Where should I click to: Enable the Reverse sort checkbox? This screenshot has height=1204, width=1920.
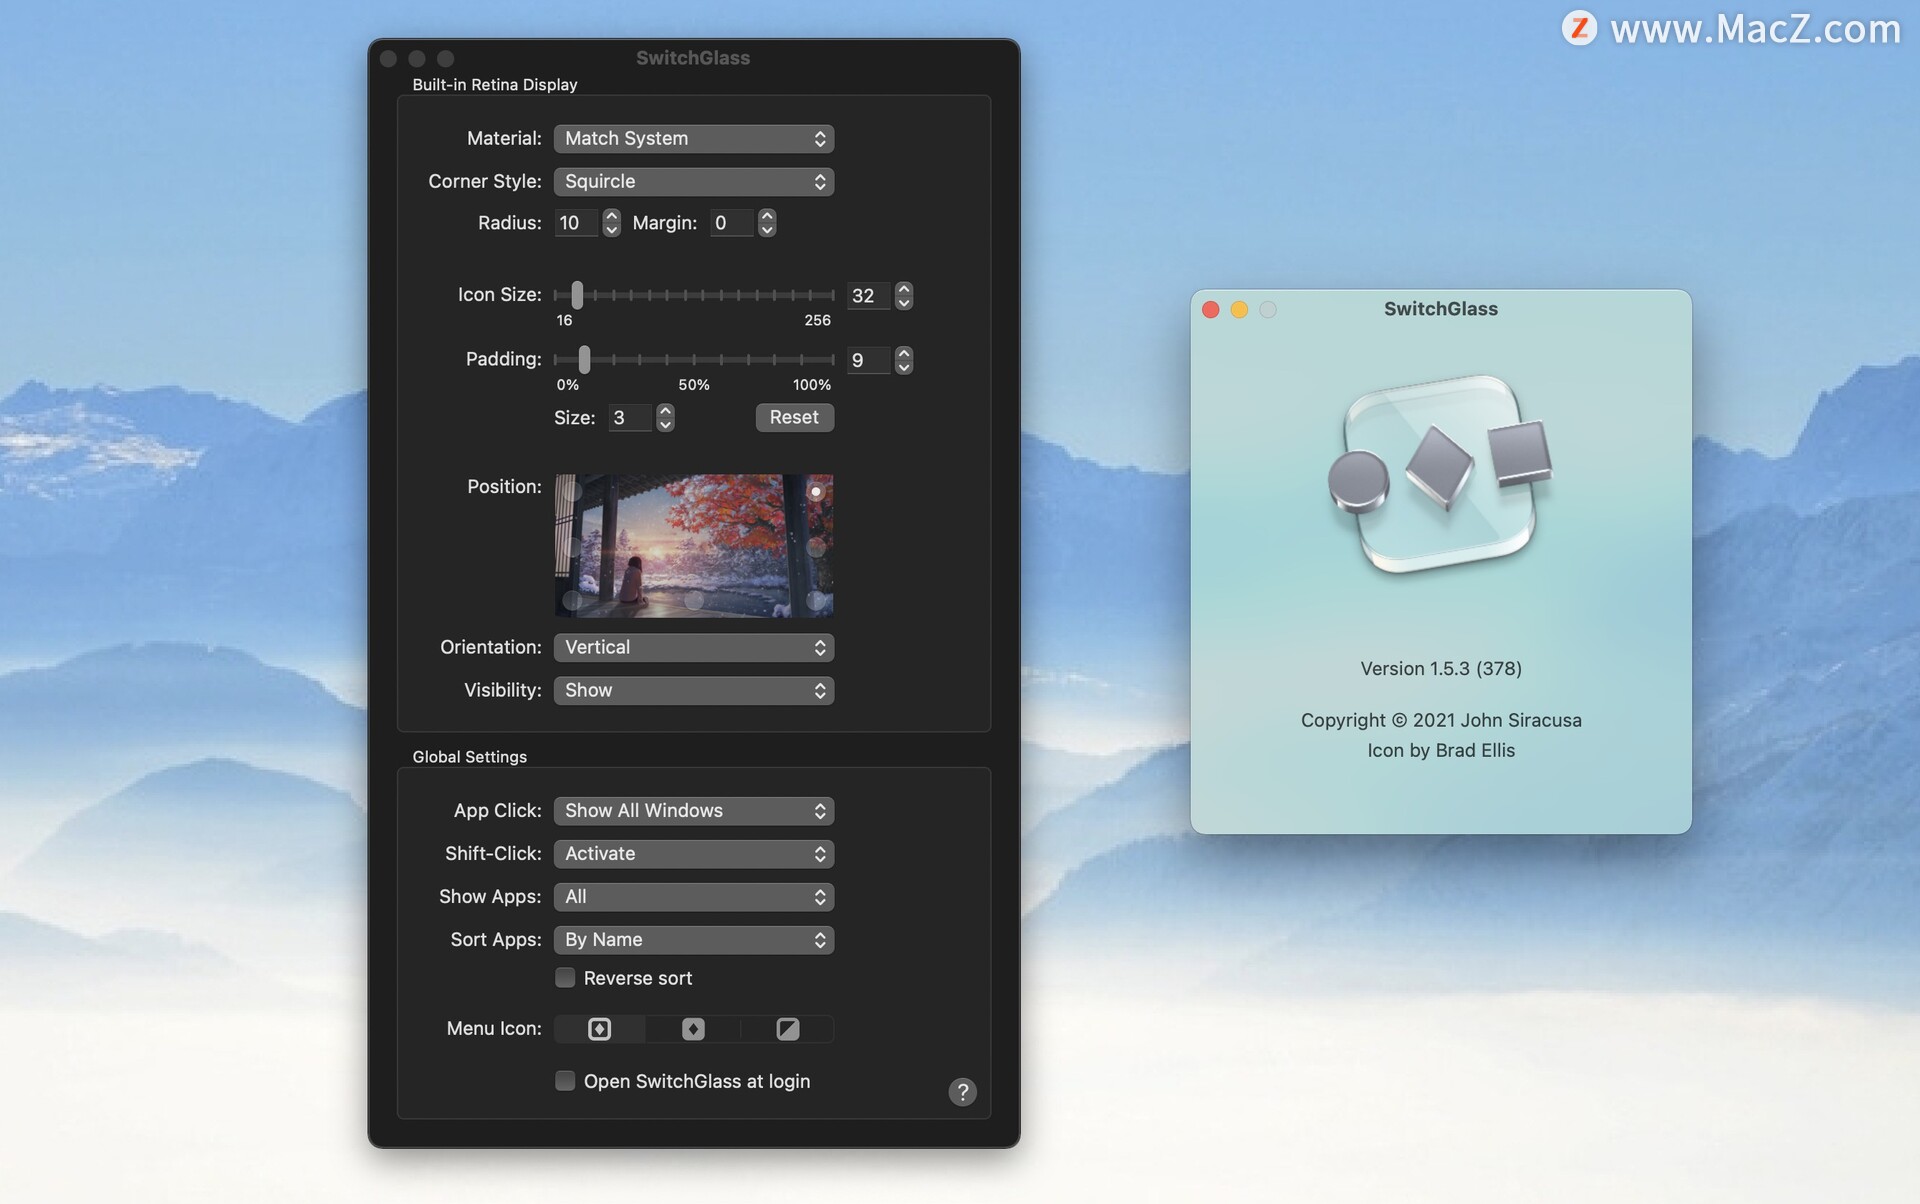tap(565, 977)
